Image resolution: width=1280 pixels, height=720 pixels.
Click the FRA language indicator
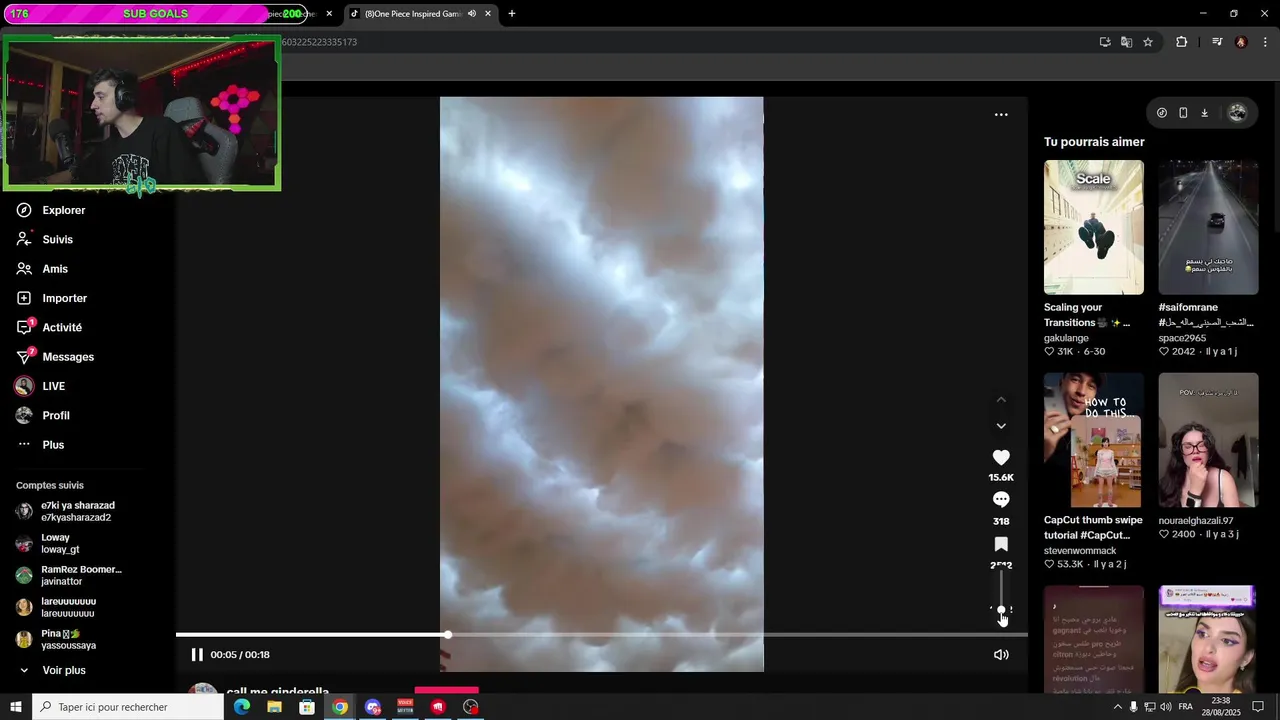1185,707
